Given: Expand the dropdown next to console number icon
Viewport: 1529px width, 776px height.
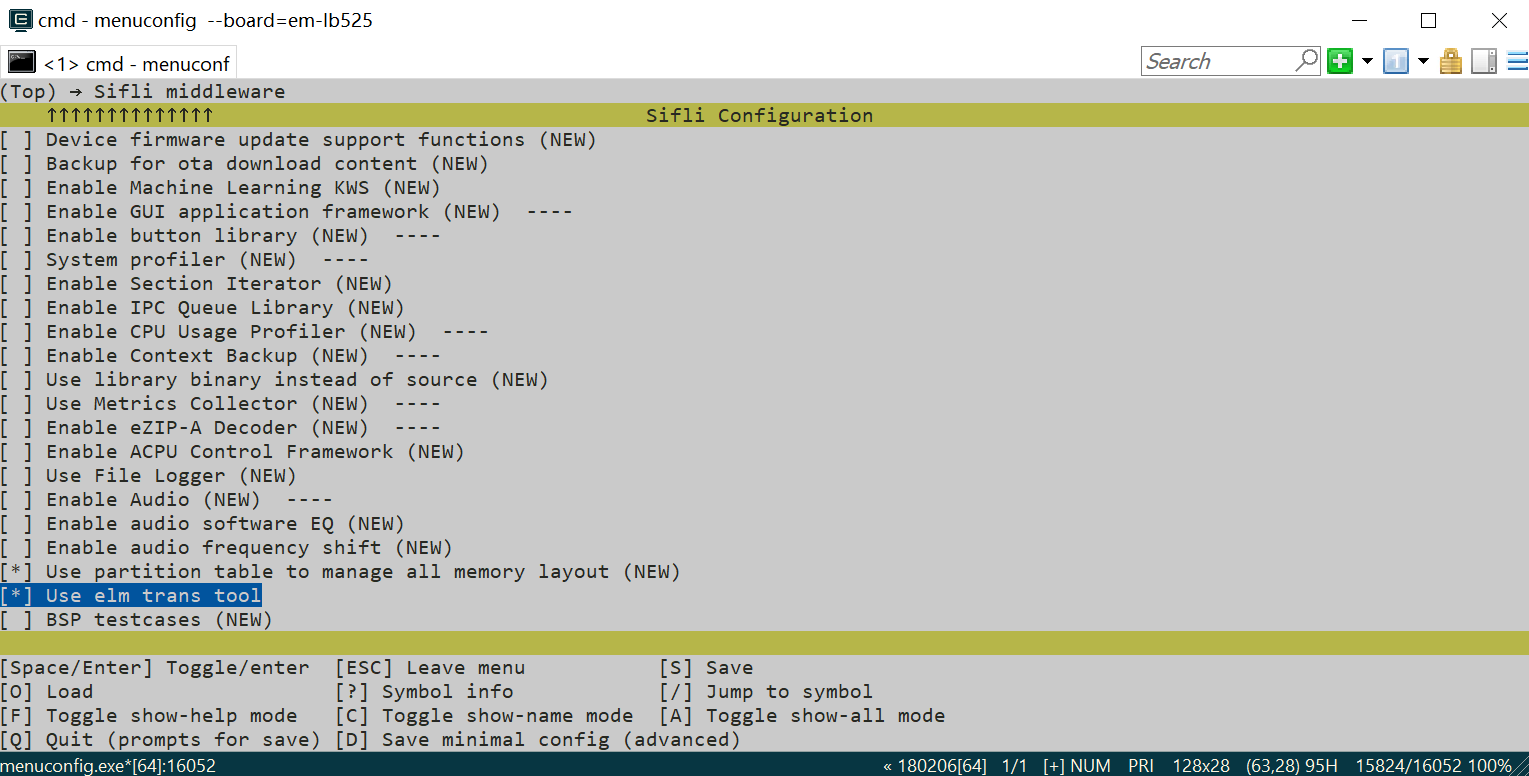Looking at the screenshot, I should click(x=1423, y=62).
